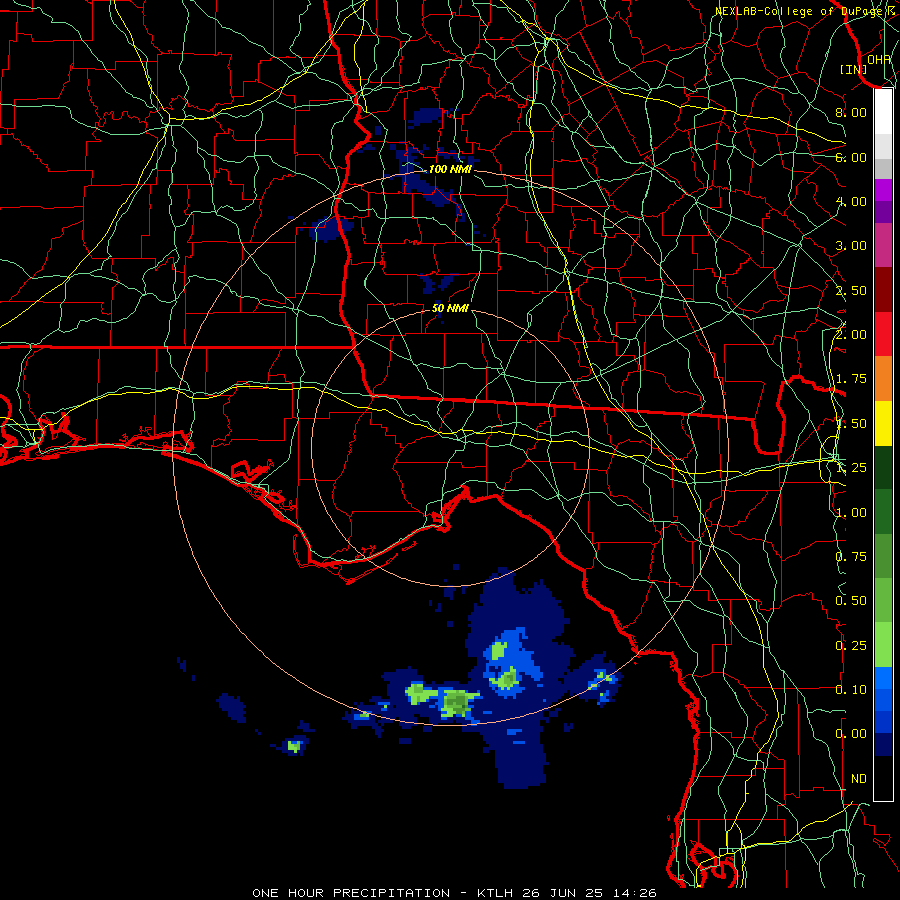Click the 0.10 legend value

(851, 690)
